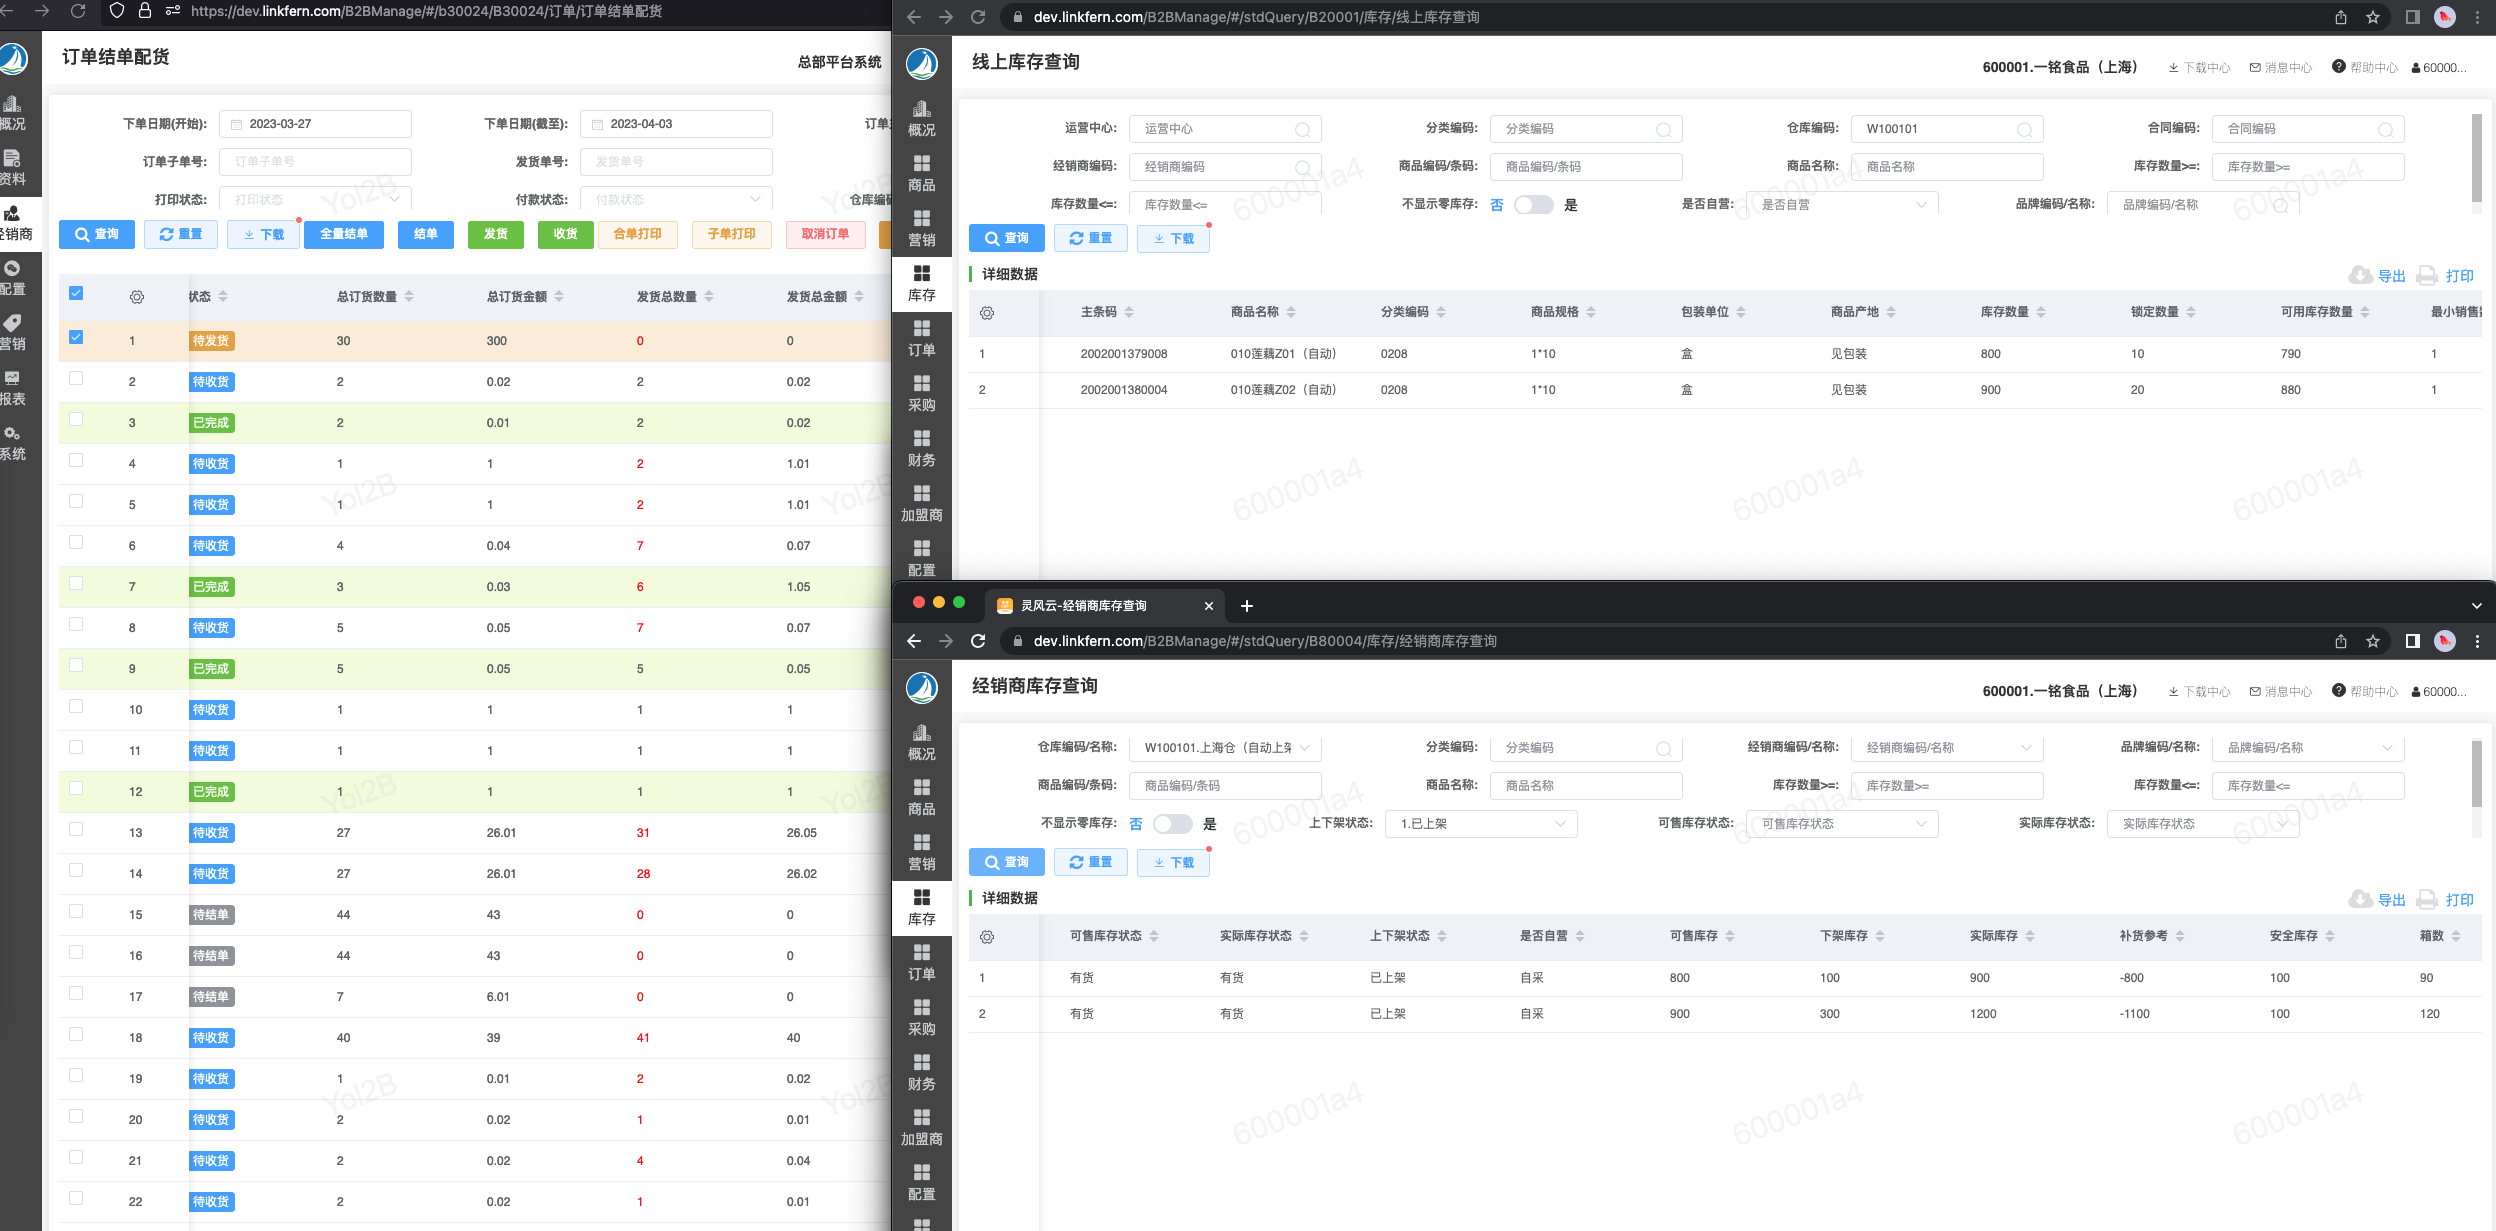Open the 上下架状态 dropdown showing 1.已上架
Viewport: 2496px width, 1231px height.
click(1480, 824)
